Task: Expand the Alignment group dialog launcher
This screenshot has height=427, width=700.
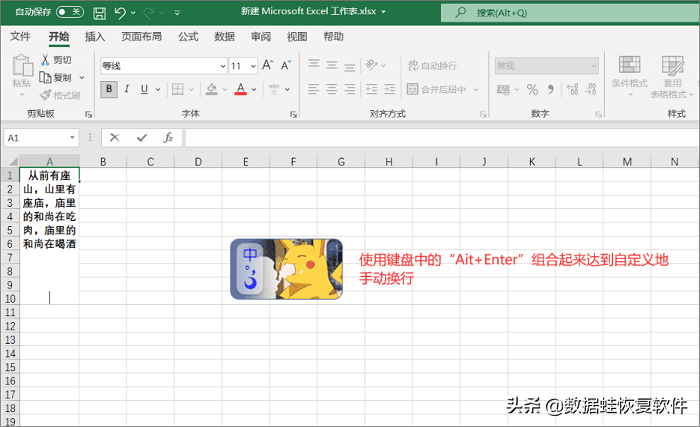Action: coord(483,115)
